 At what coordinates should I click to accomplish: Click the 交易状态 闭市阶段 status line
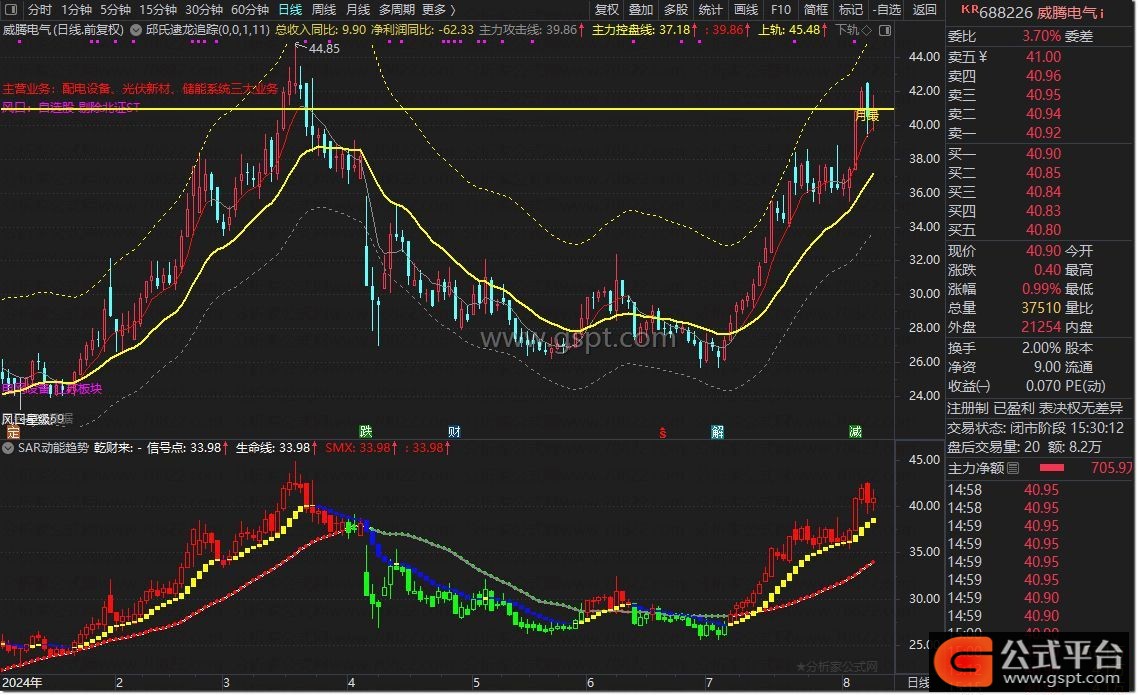coord(1035,428)
